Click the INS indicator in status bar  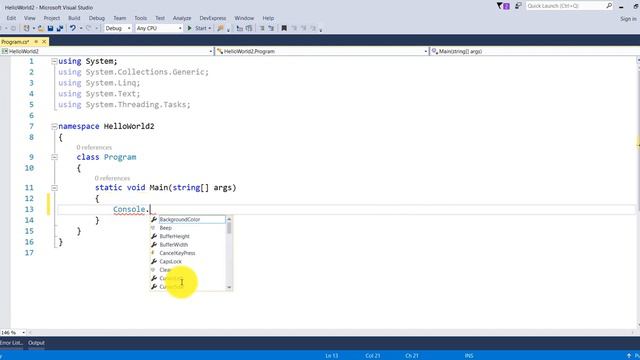(469, 356)
